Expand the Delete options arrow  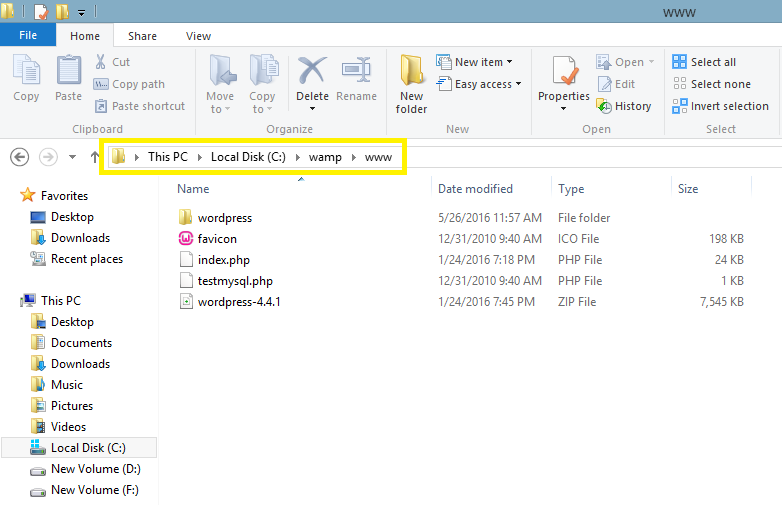[x=312, y=109]
